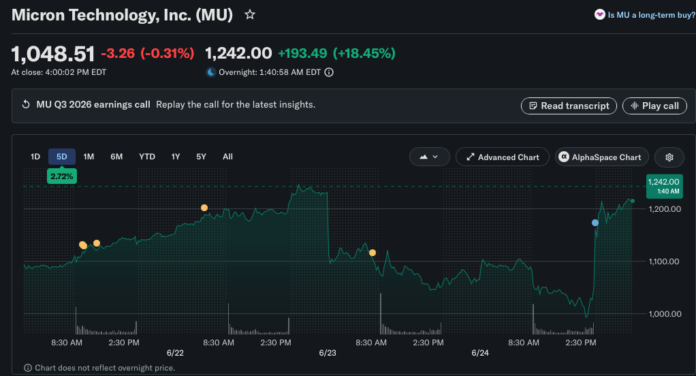Click the earnings call replay icon
Image resolution: width=696 pixels, height=376 pixels.
tap(26, 105)
